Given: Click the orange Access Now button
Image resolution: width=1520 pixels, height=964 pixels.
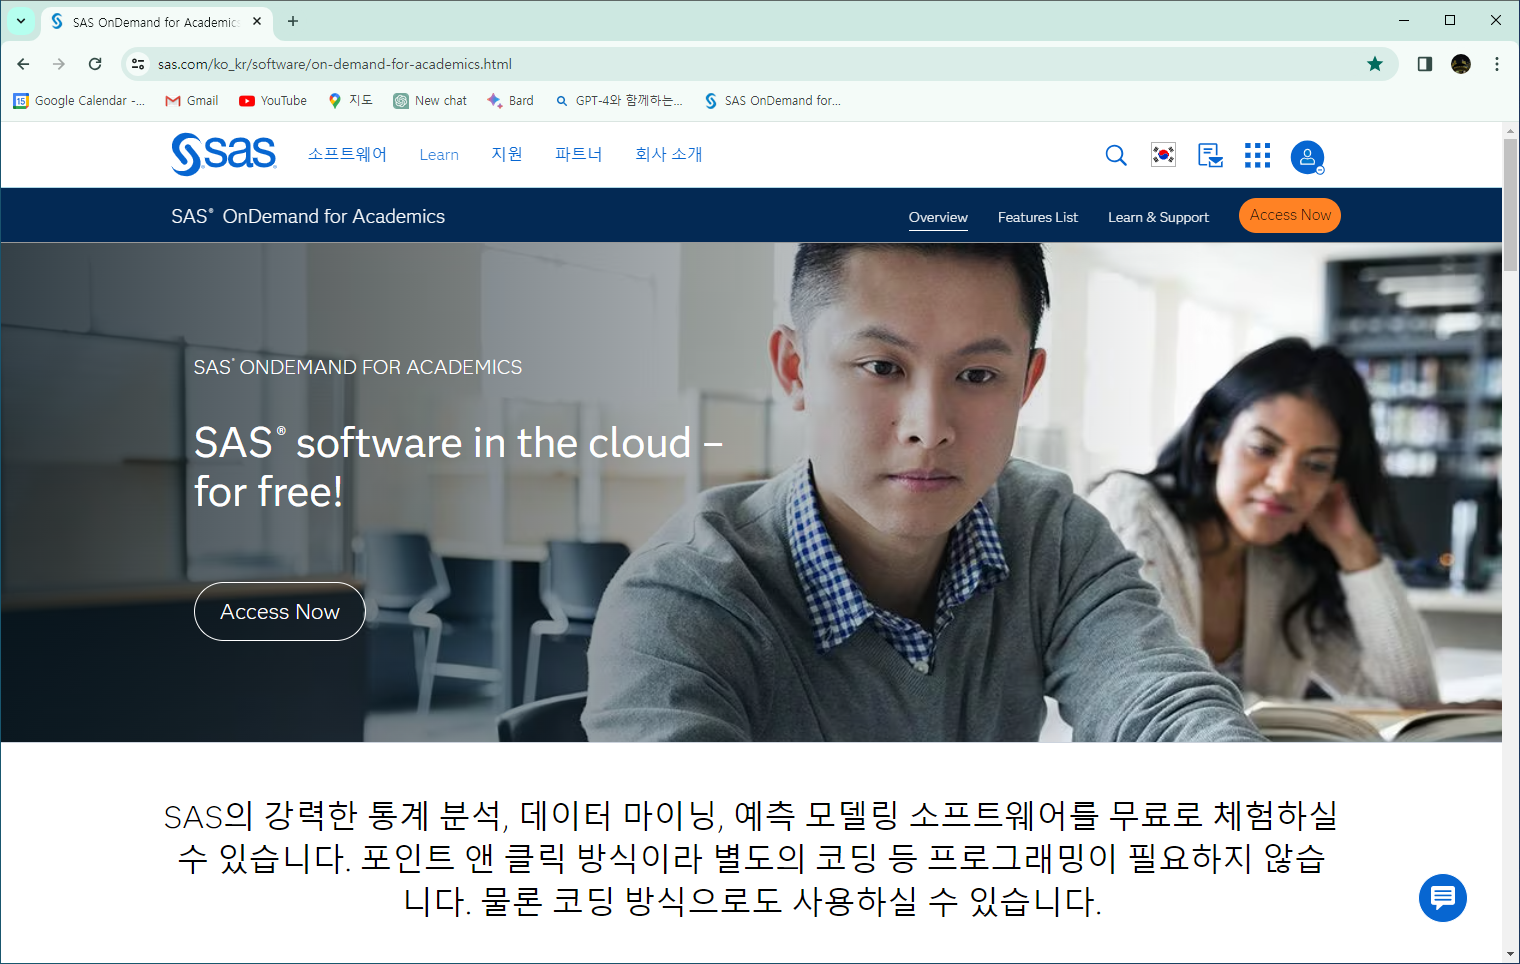Looking at the screenshot, I should tap(1290, 215).
